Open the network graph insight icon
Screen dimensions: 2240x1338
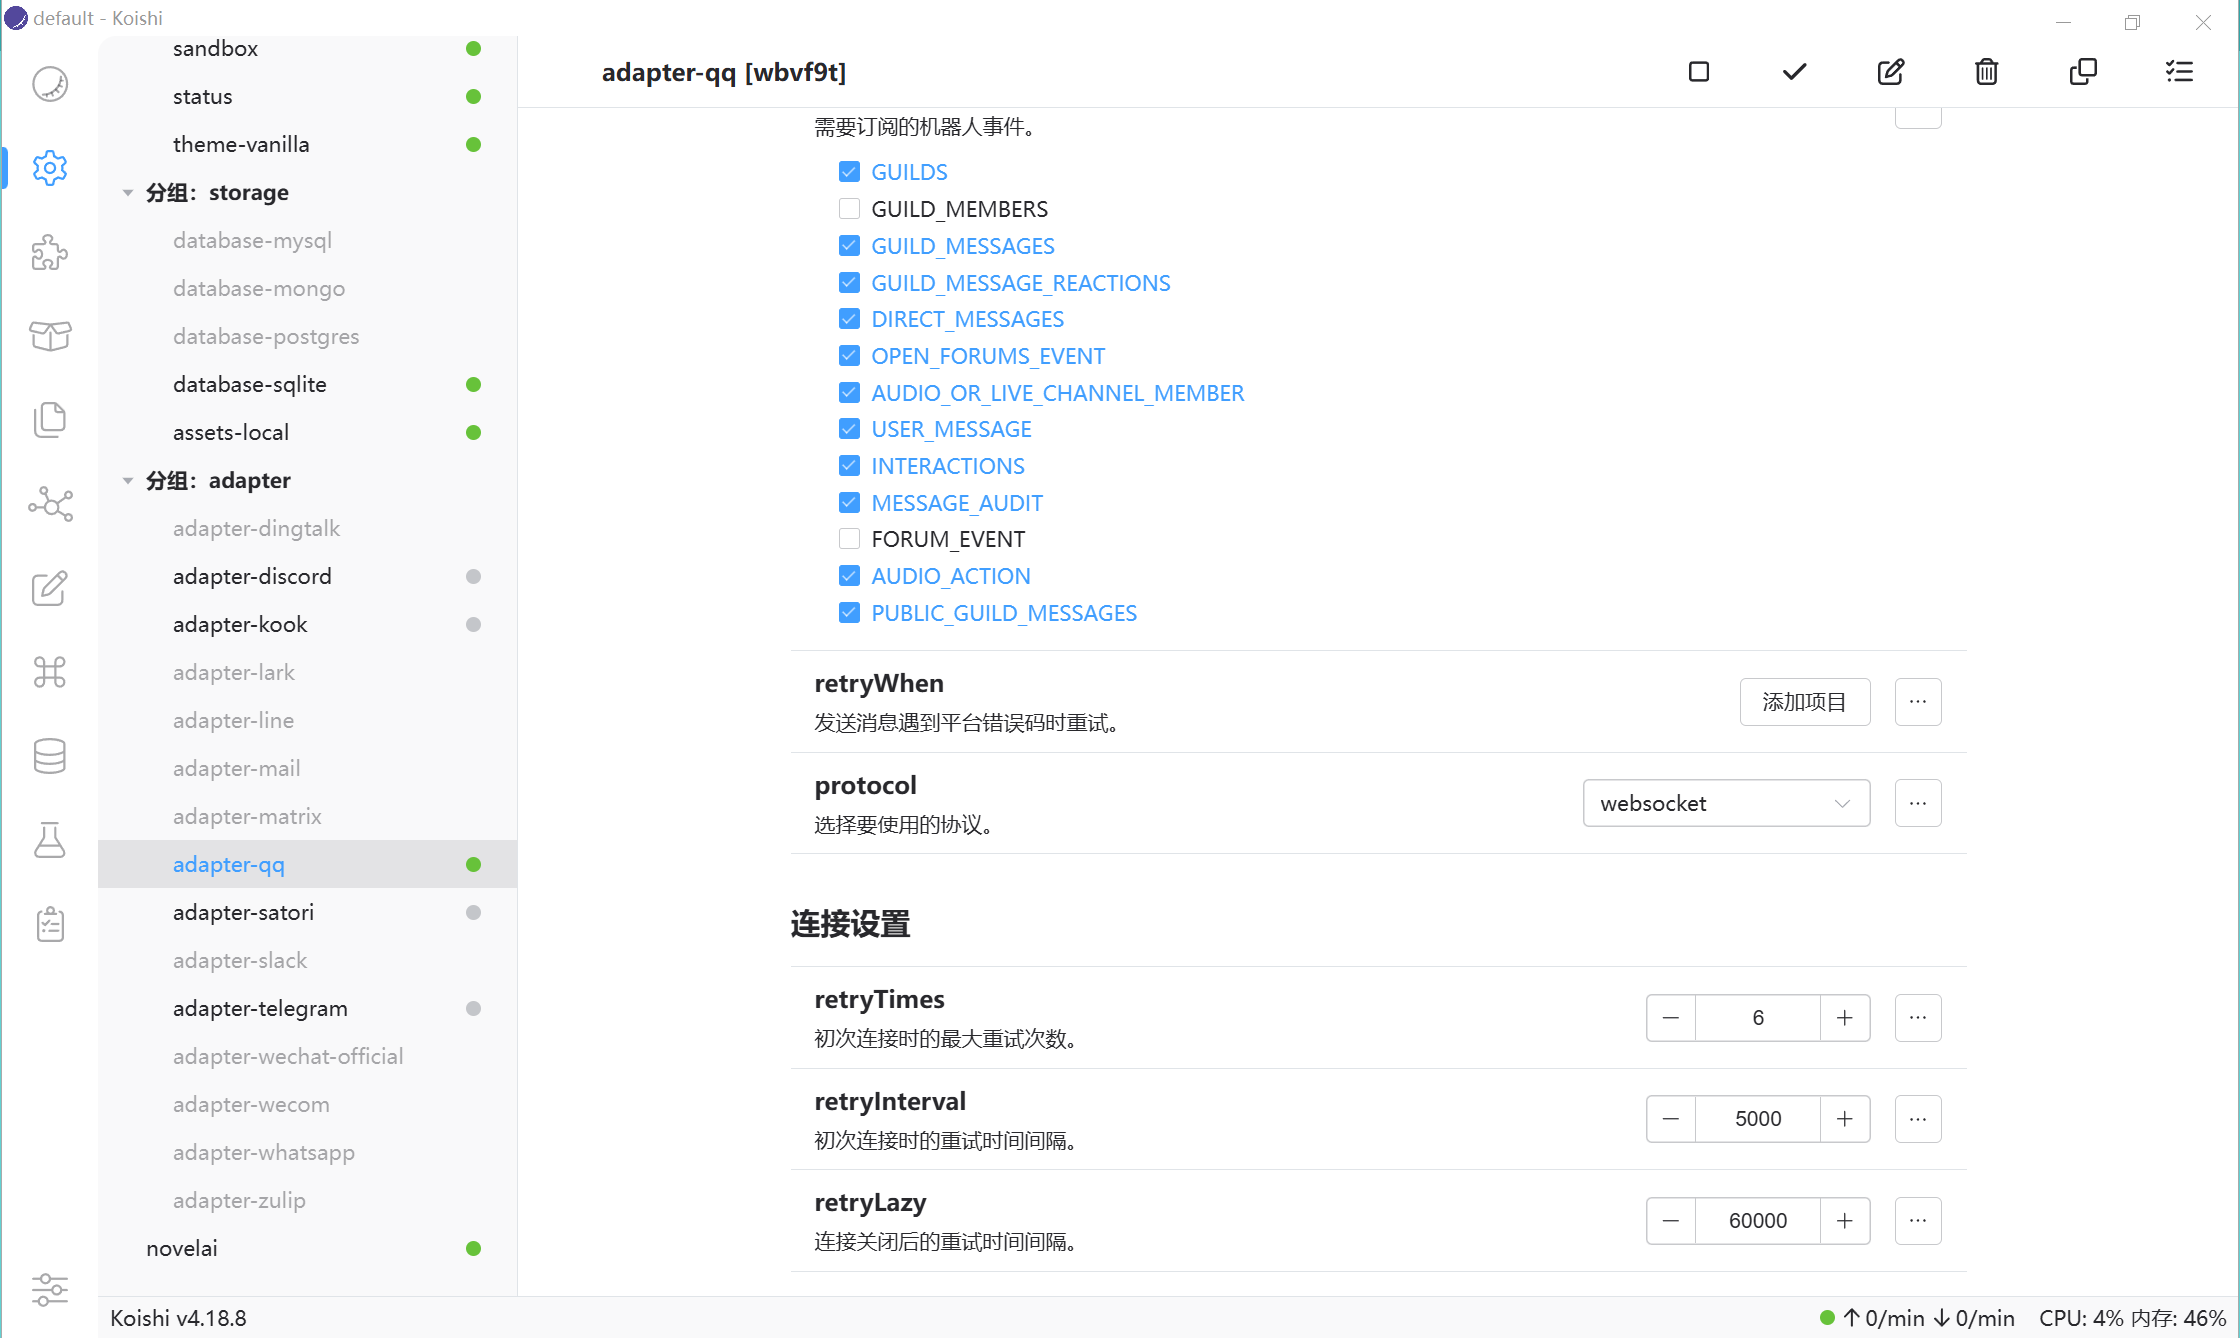coord(50,504)
